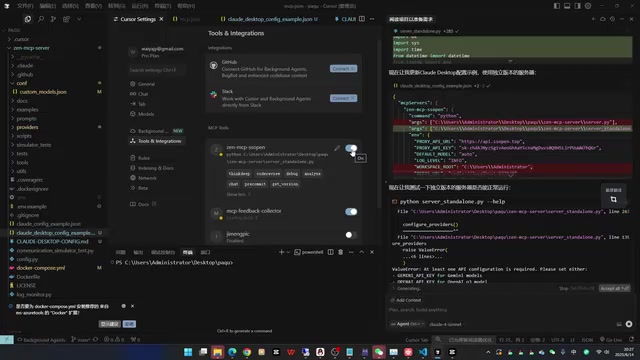The width and height of the screenshot is (640, 360).
Task: Open Chat settings section
Action: point(143,94)
